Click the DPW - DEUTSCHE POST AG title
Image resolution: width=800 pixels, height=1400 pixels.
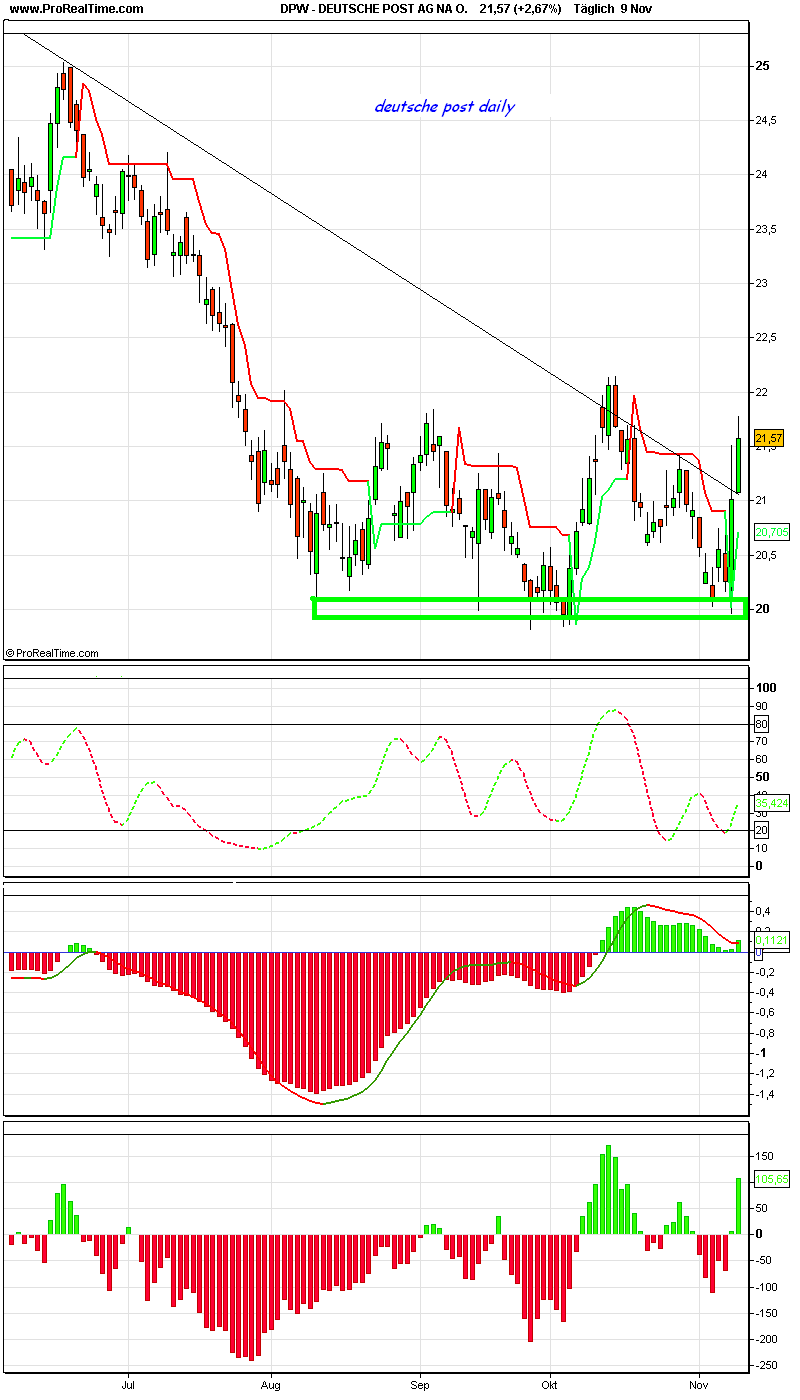(375, 10)
